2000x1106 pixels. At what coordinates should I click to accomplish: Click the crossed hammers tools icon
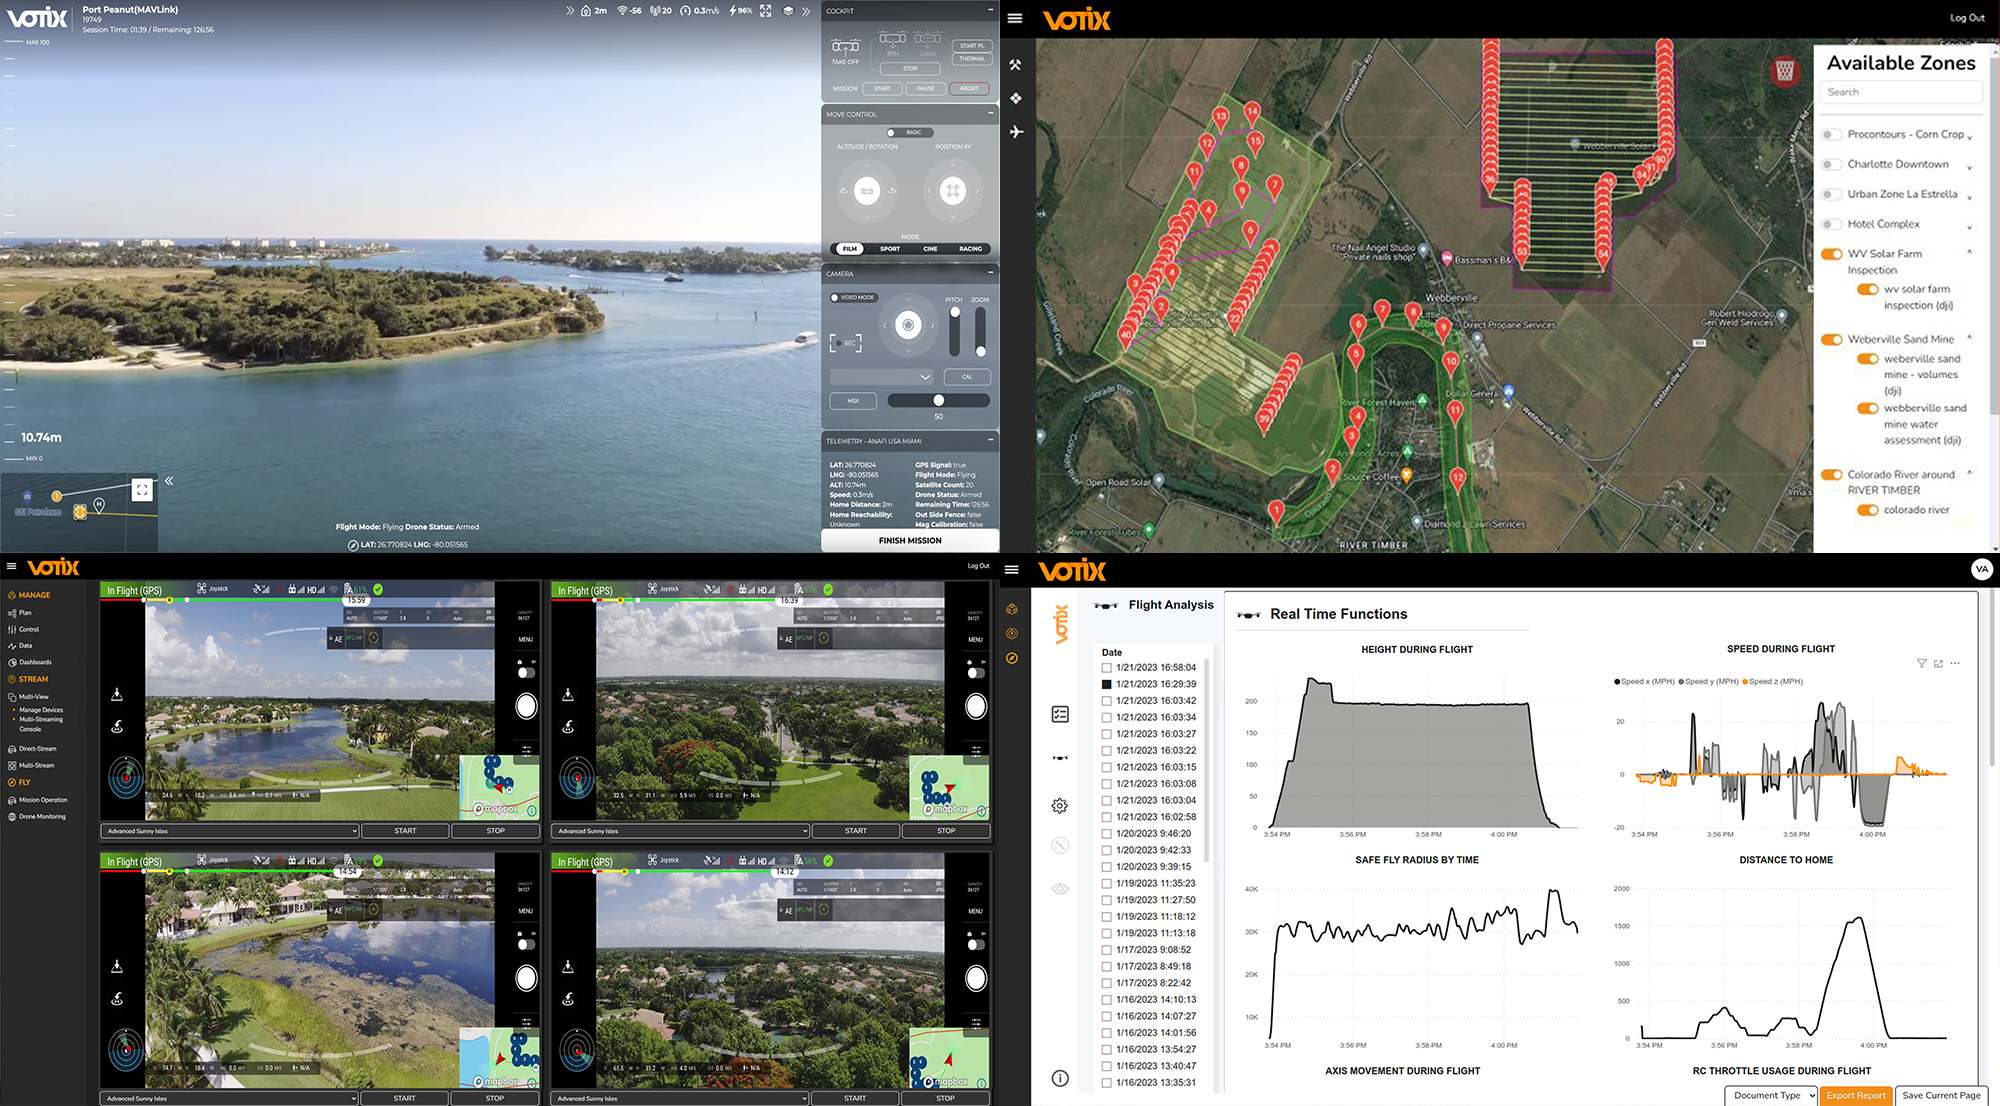(1015, 65)
